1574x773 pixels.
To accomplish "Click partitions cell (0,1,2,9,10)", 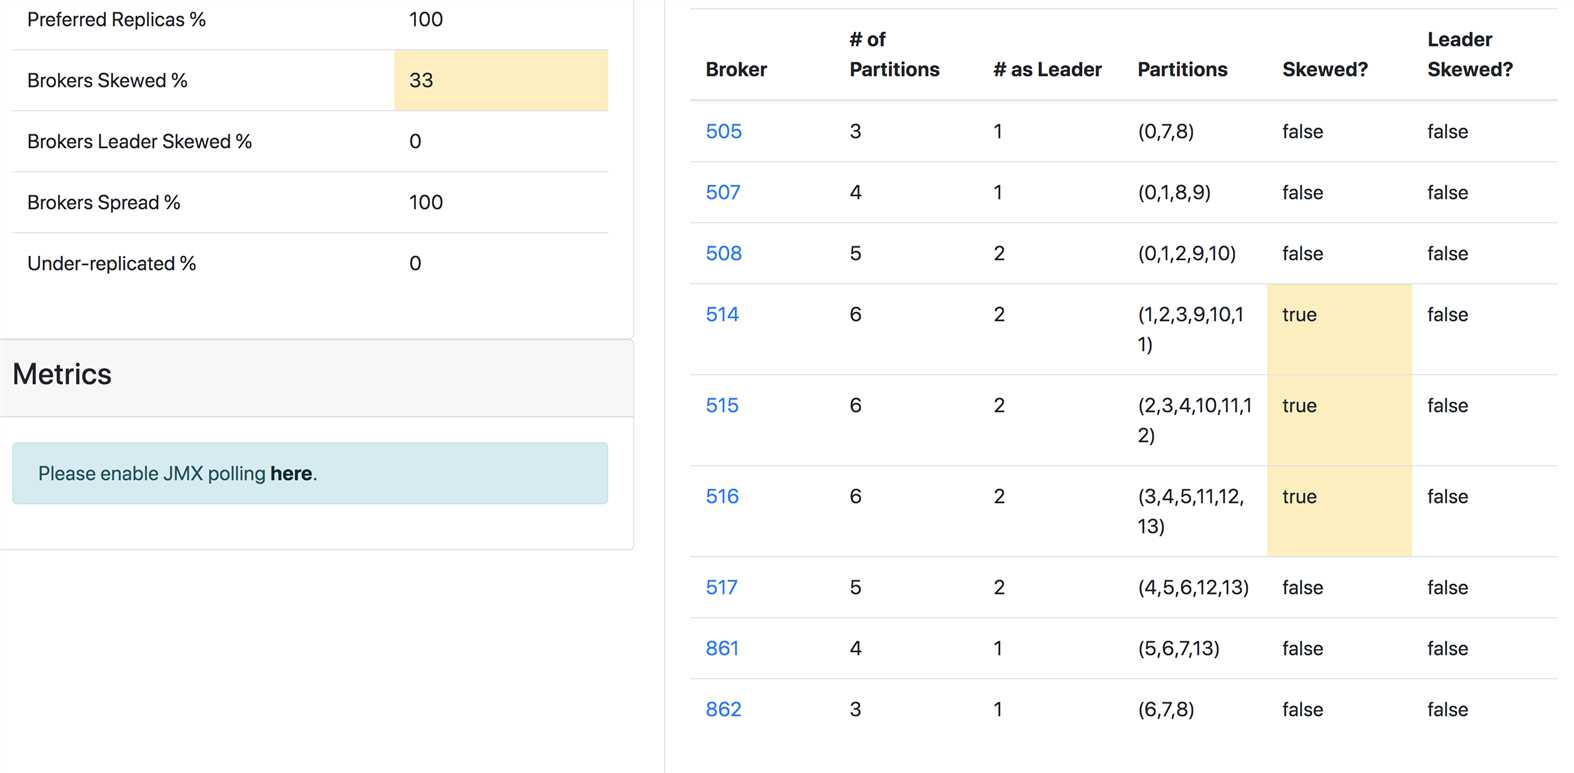I will tap(1186, 253).
